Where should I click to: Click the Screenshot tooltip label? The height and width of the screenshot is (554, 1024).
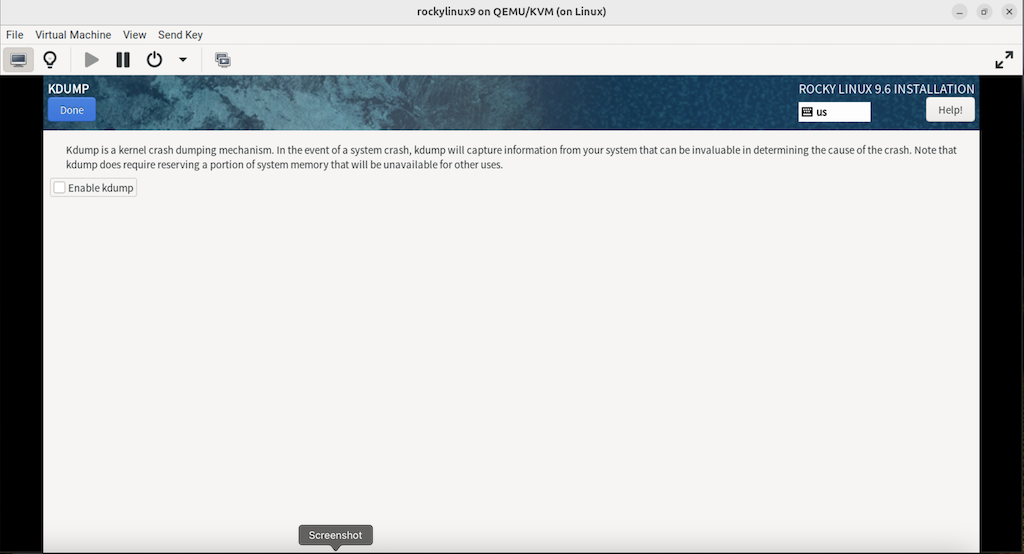[x=336, y=535]
